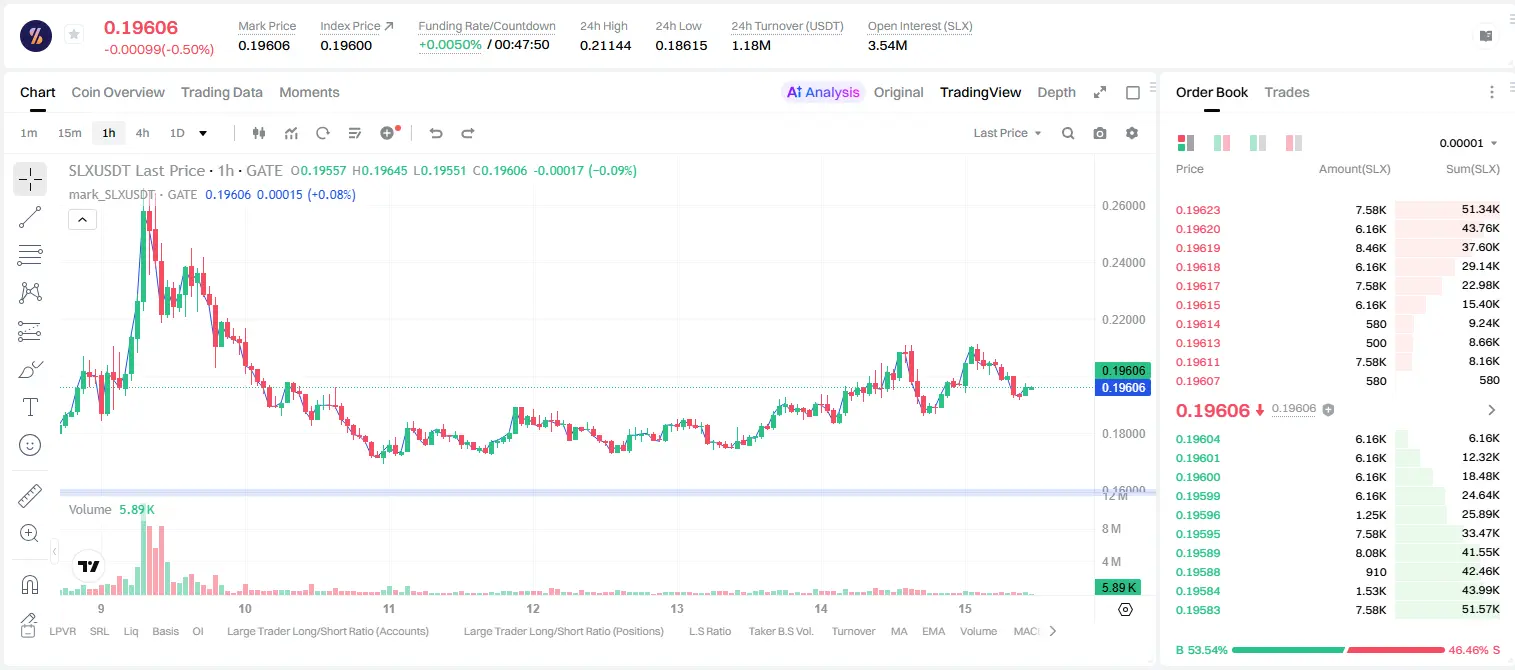The image size is (1515, 670).
Task: Switch to the Trades tab
Action: pos(1287,92)
